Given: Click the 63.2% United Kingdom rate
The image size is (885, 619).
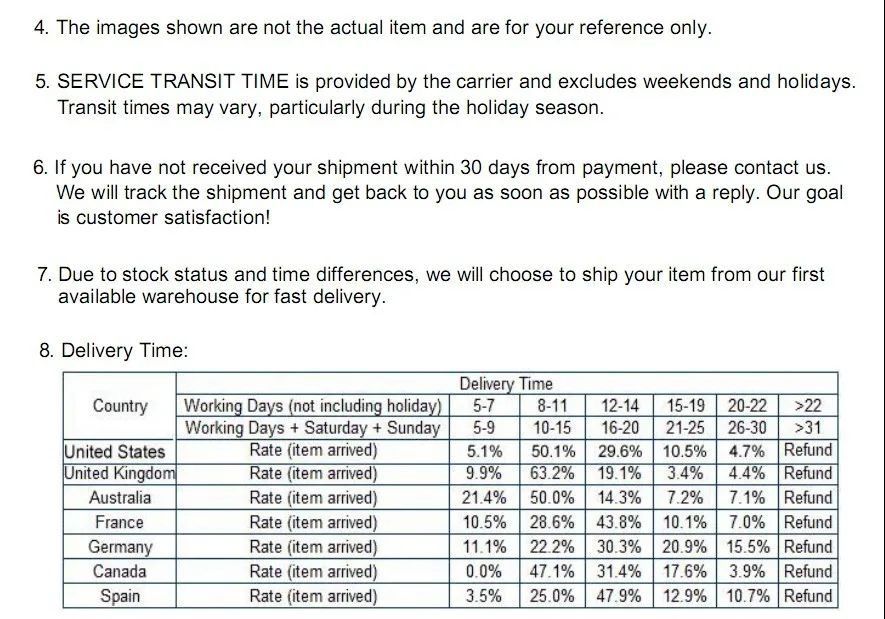Looking at the screenshot, I should click(553, 473).
